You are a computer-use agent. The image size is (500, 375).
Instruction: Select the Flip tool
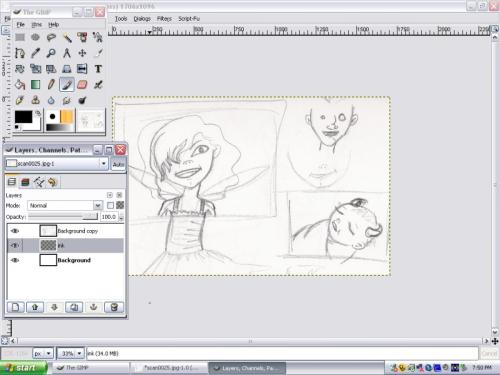point(82,69)
